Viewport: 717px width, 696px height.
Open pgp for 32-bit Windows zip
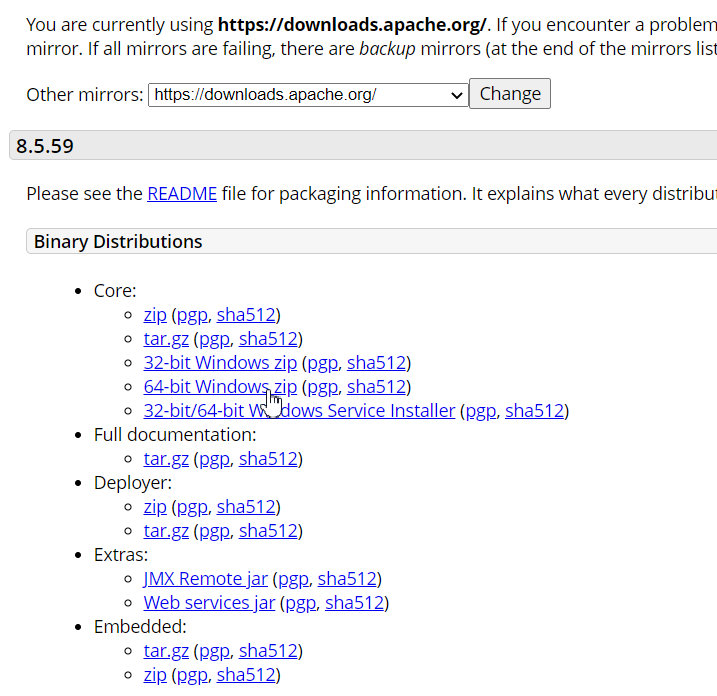point(323,363)
